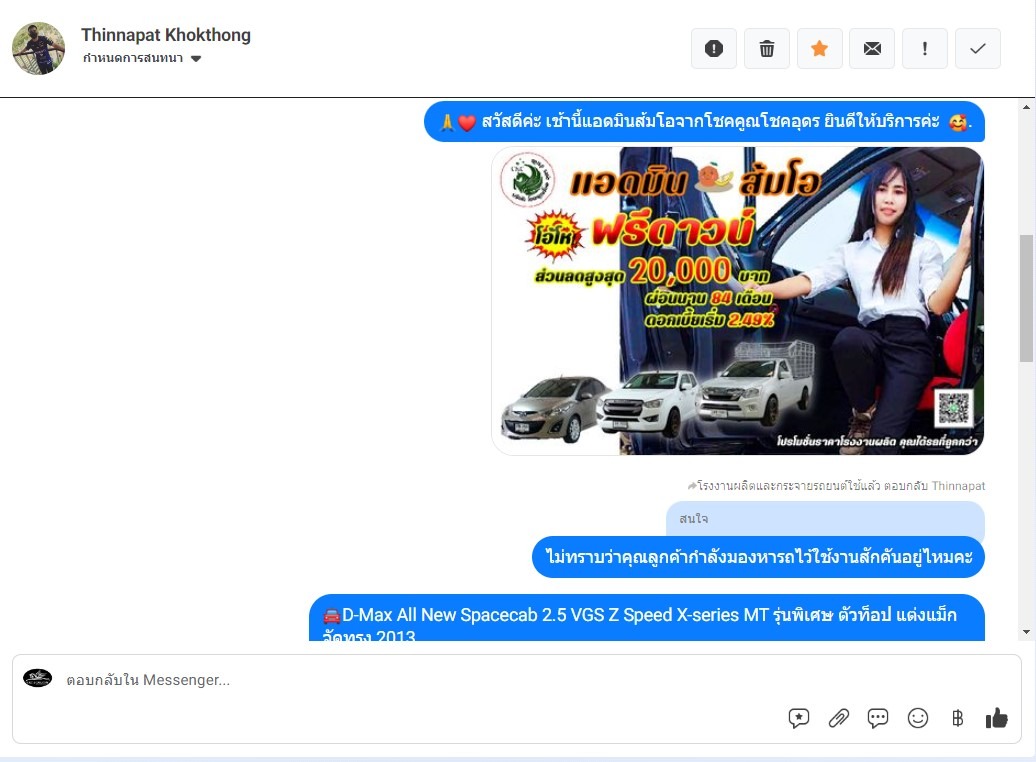Mark conversation as spam with the exclamation circle icon
The image size is (1036, 762).
(714, 48)
